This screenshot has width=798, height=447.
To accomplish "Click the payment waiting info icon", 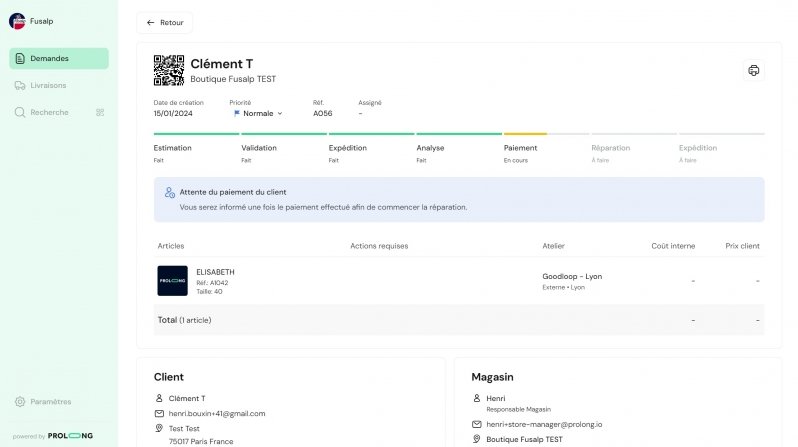I will (170, 192).
